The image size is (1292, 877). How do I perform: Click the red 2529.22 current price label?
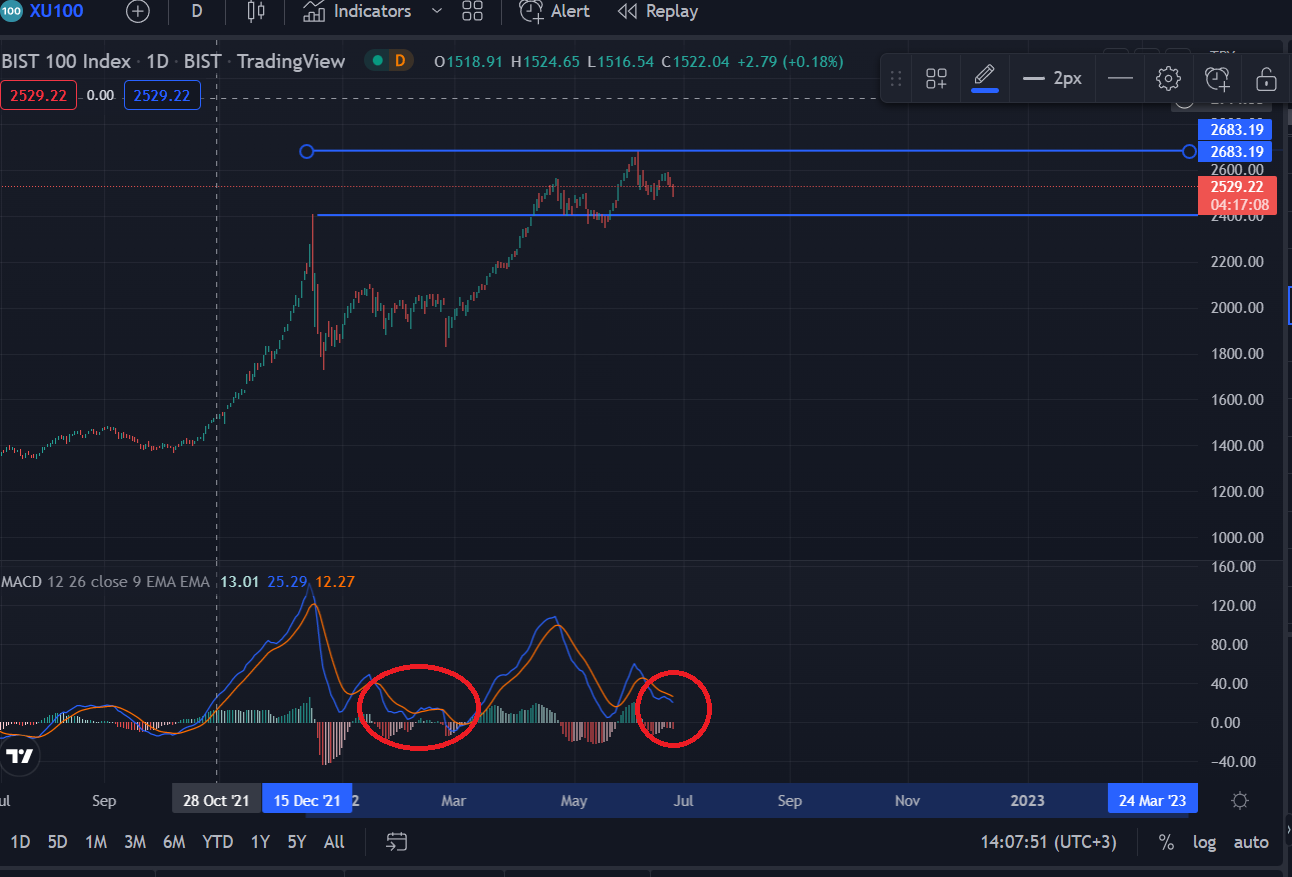[x=1236, y=186]
